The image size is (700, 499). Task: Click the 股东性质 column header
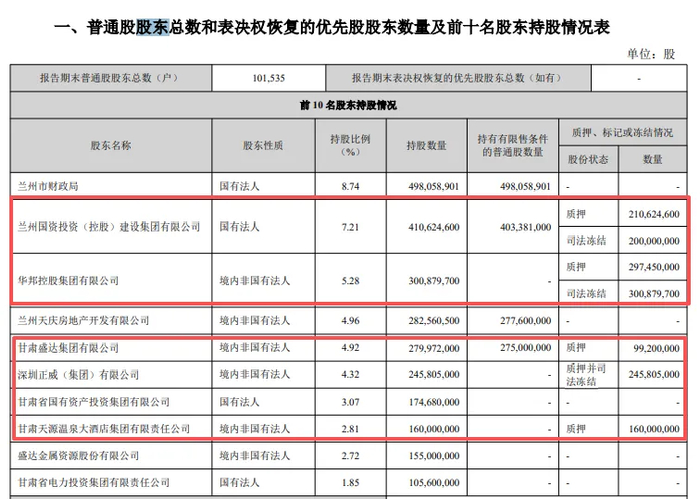coord(263,146)
